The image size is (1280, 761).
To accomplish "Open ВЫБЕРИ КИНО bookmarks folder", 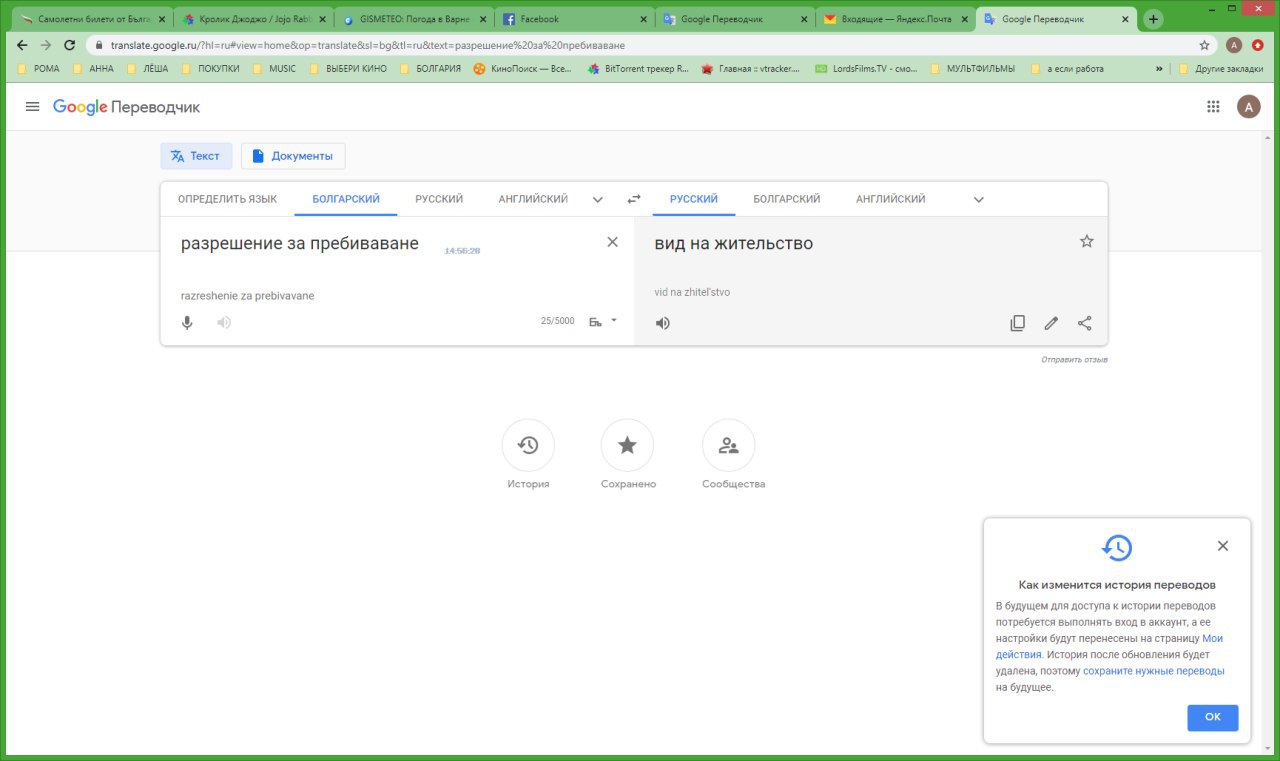I will [x=348, y=69].
